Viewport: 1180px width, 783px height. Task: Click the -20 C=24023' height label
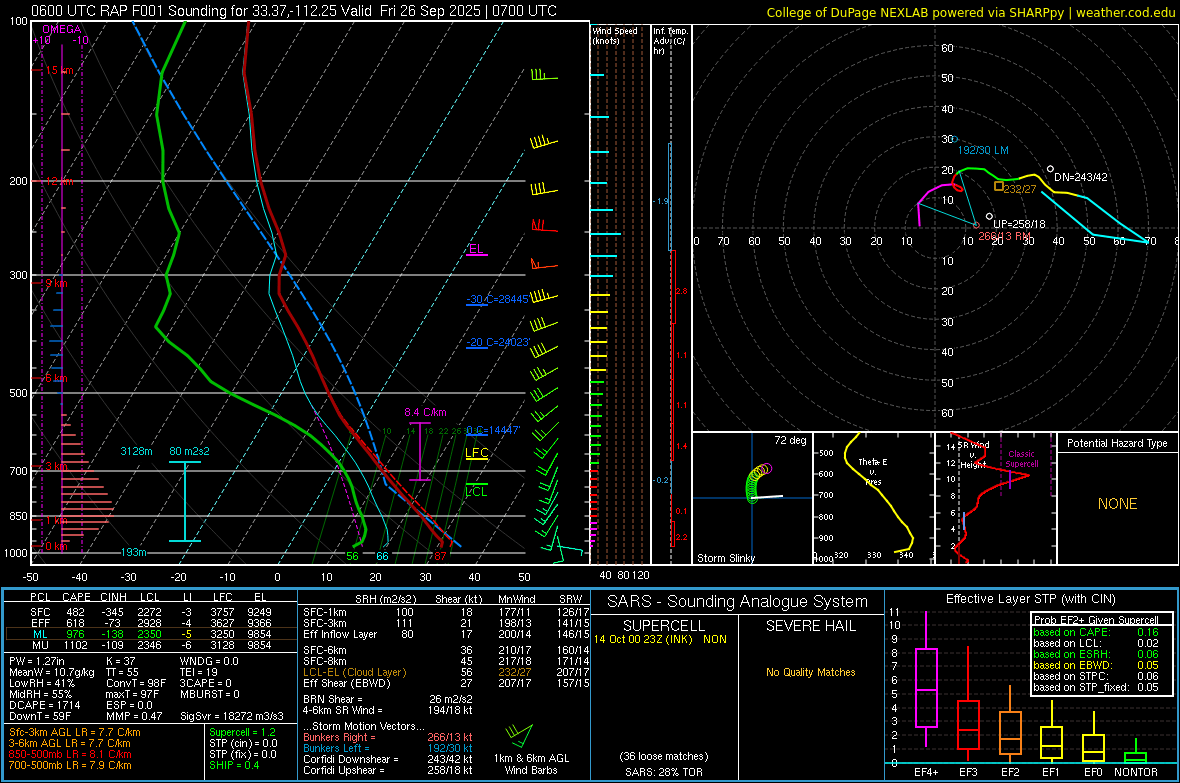(497, 343)
